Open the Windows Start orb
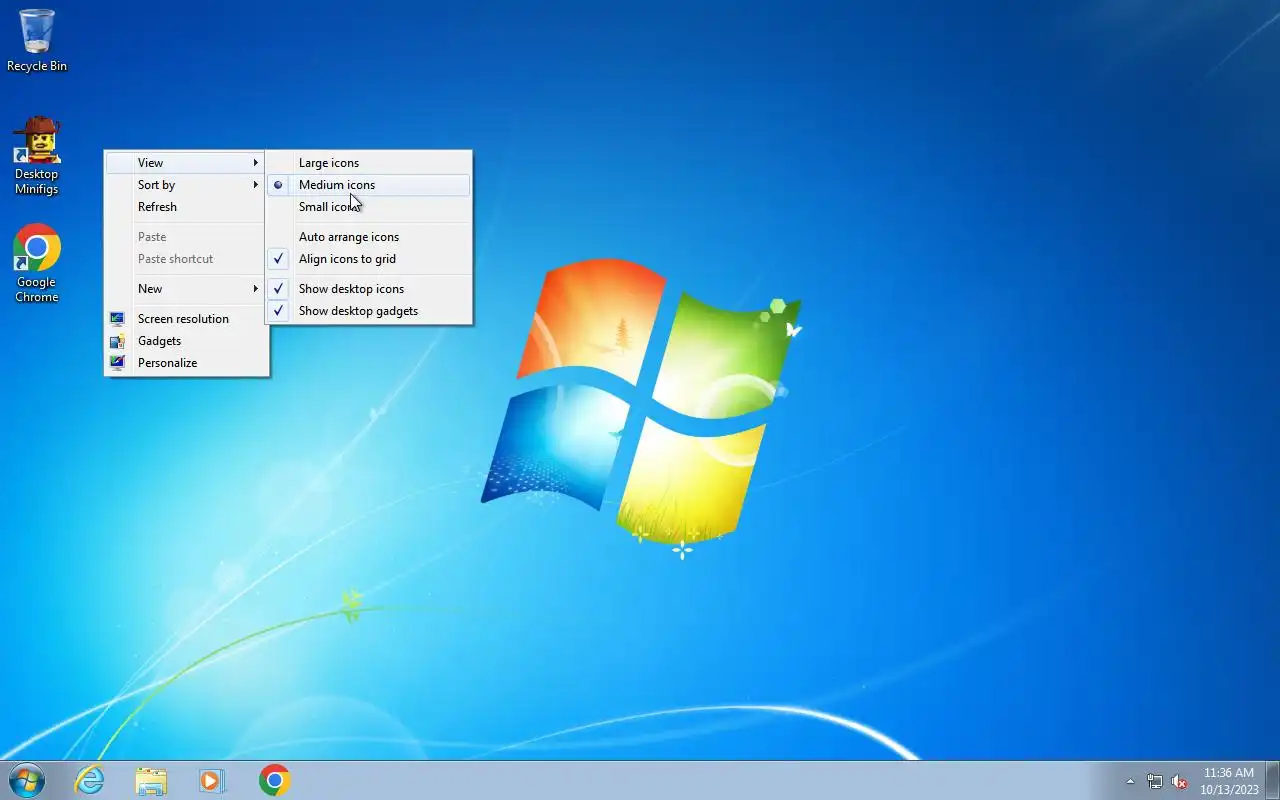The height and width of the screenshot is (800, 1280). coord(27,780)
